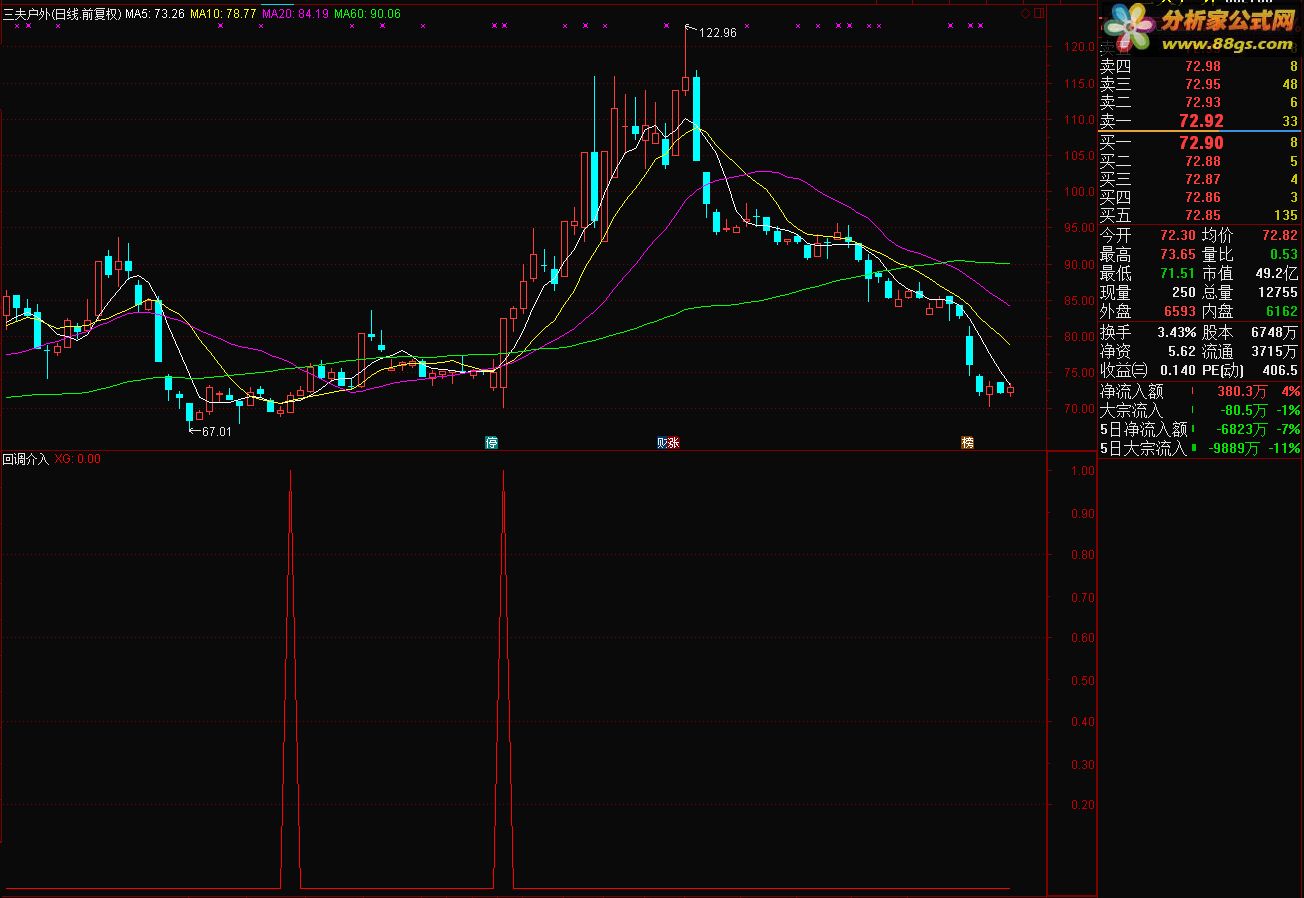The height and width of the screenshot is (898, 1304).
Task: Click the 内盘 value 6162
Action: (1281, 311)
